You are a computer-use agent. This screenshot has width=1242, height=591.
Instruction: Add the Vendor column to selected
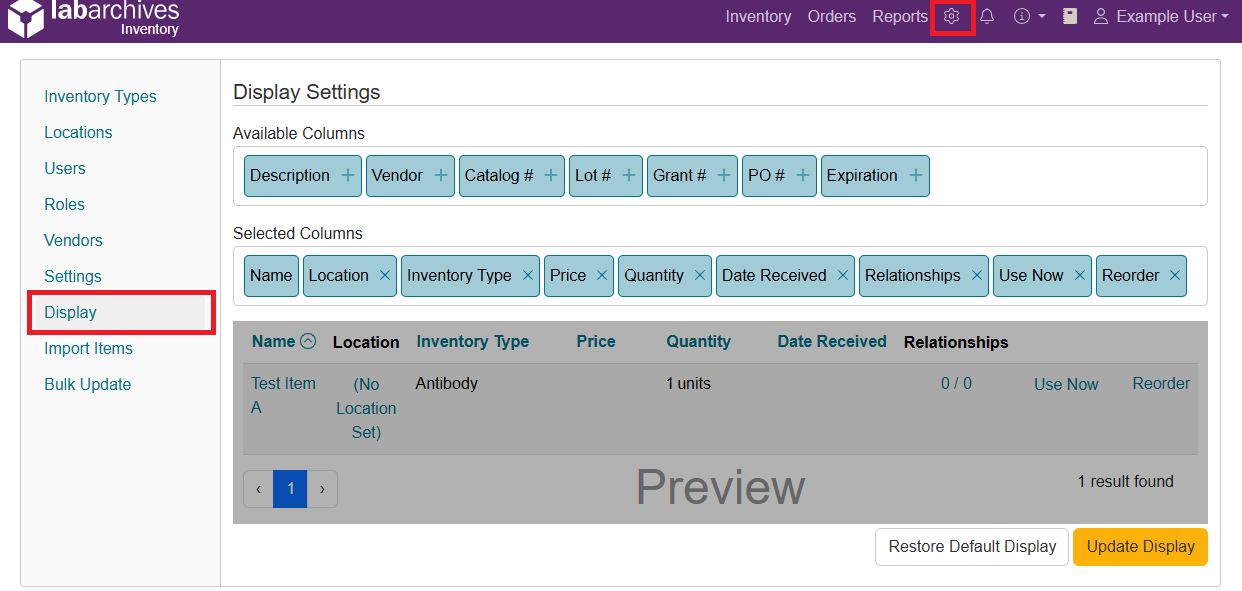point(440,176)
